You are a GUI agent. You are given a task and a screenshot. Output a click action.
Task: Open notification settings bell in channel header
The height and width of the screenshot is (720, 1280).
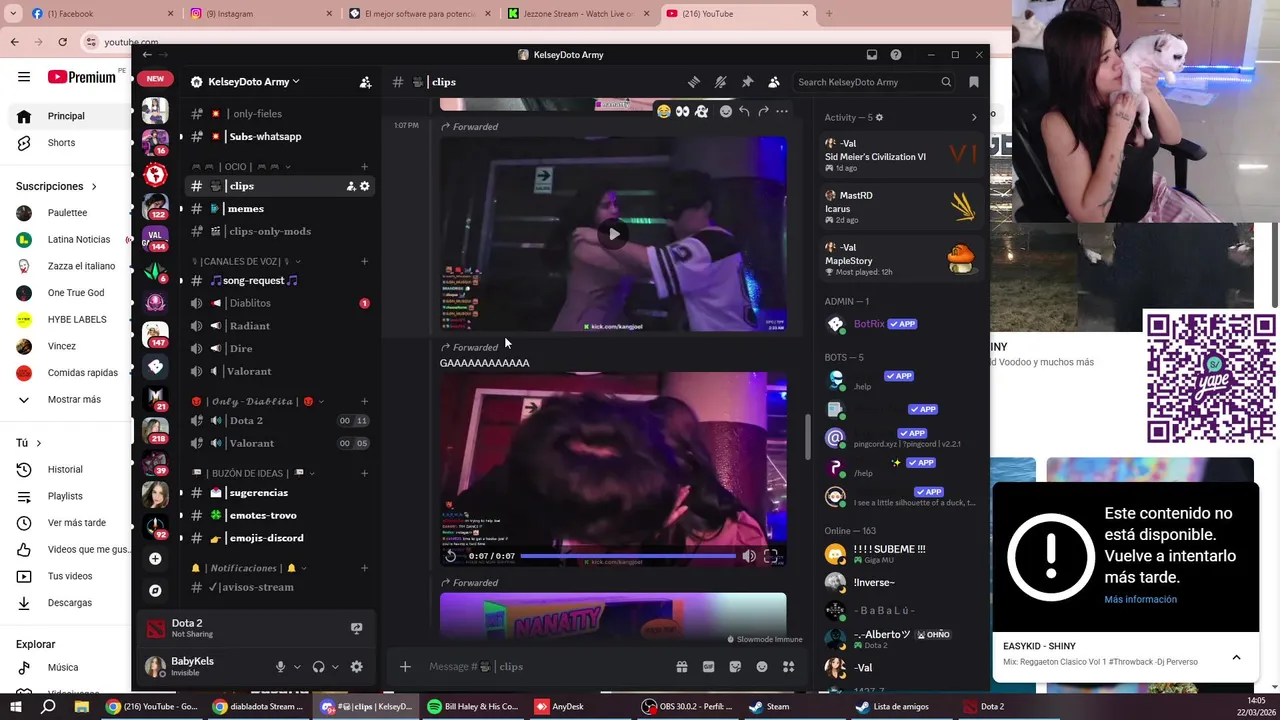720,82
